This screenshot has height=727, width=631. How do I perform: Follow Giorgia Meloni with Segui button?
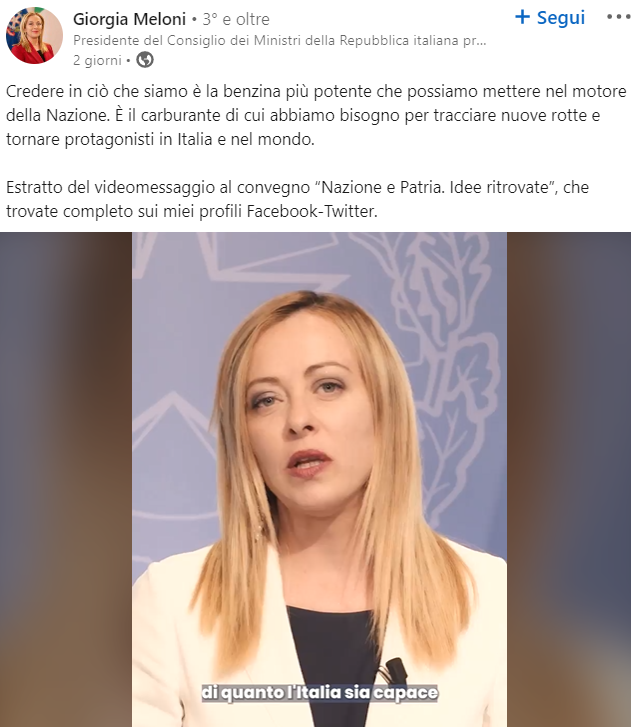(x=550, y=18)
